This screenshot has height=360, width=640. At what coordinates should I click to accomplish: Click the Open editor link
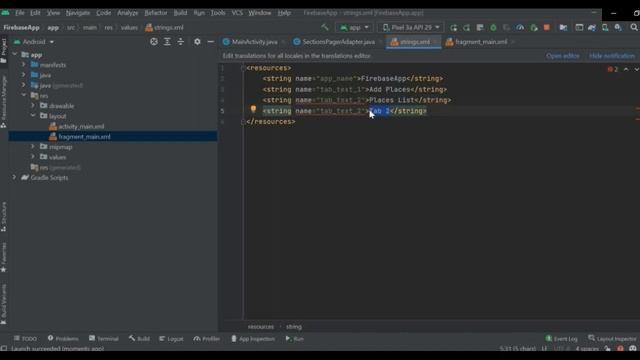tap(562, 56)
